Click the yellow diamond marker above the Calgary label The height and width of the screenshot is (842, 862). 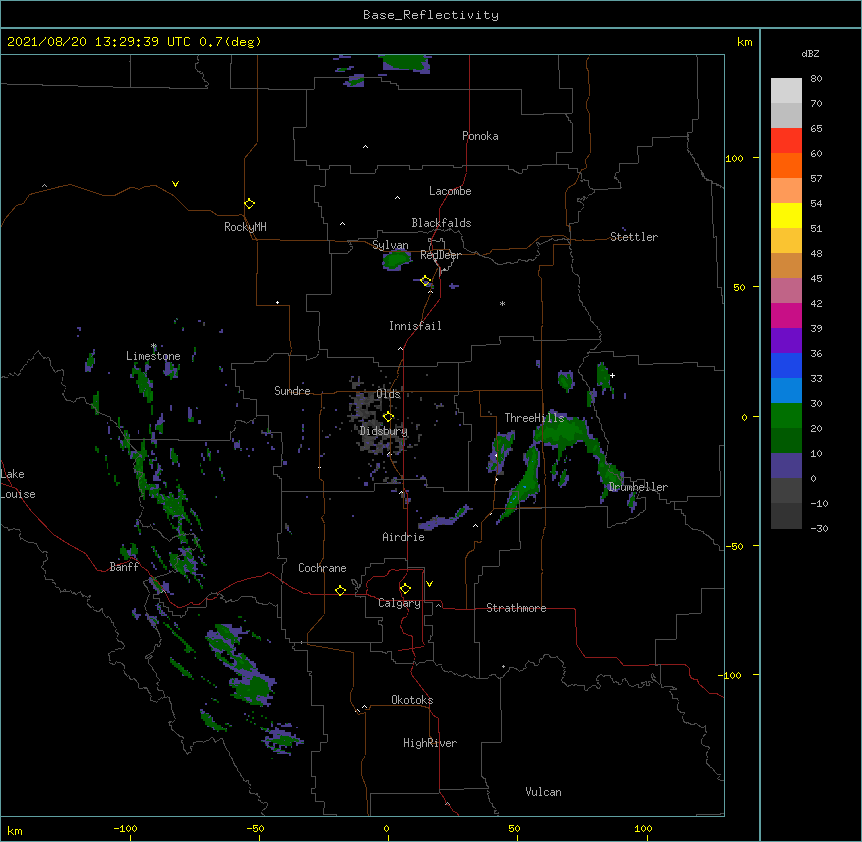coord(405,589)
